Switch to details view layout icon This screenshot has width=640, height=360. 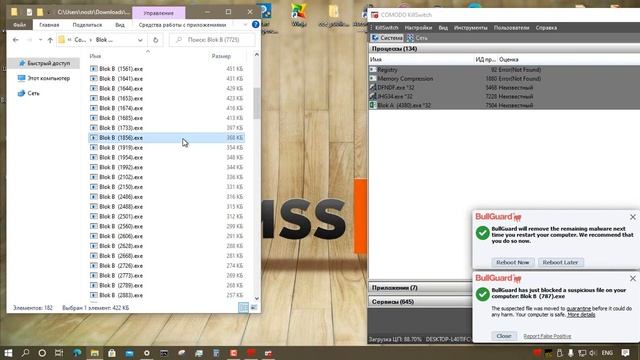[243, 308]
